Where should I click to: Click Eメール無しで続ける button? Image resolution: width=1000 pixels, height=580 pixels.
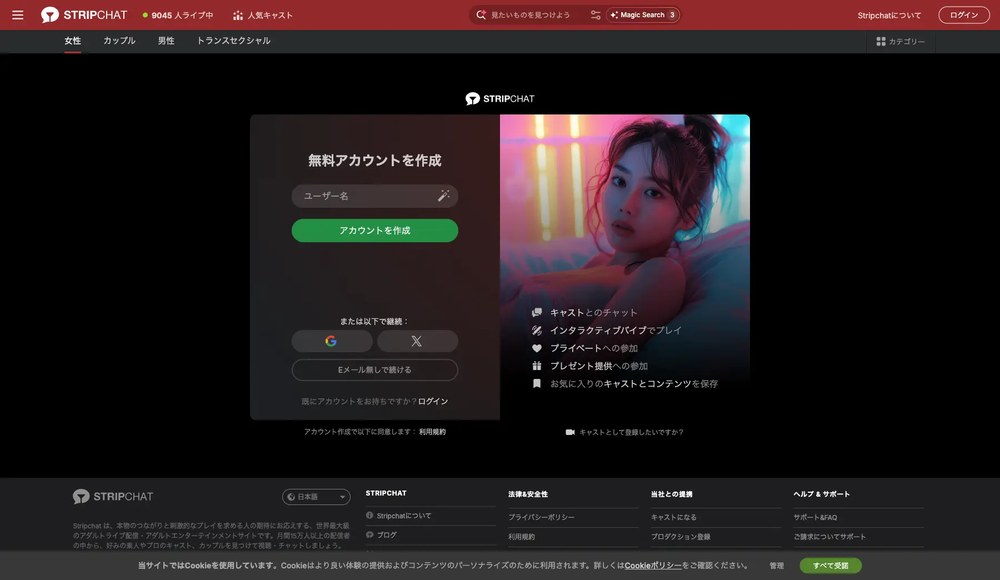[x=374, y=369]
